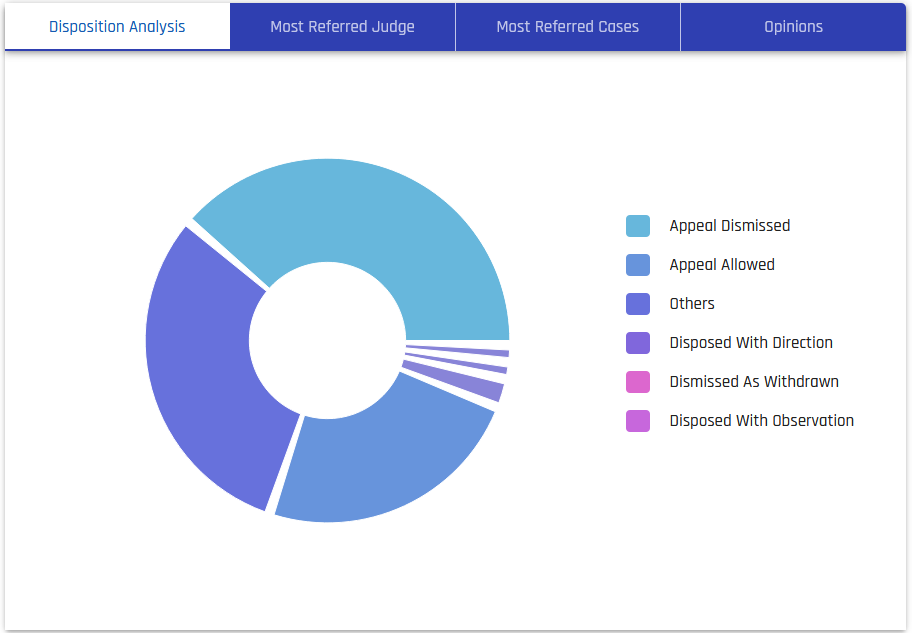This screenshot has height=633, width=912.
Task: Click the Disposed With Direction legend square
Action: click(638, 343)
